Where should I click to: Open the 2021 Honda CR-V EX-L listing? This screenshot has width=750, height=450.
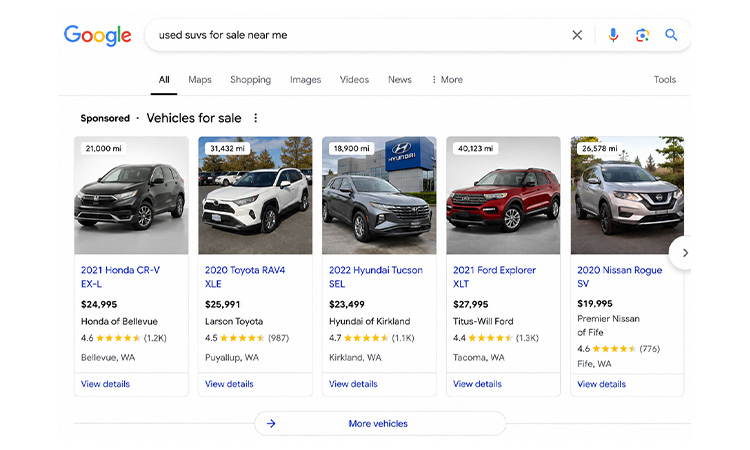(120, 276)
